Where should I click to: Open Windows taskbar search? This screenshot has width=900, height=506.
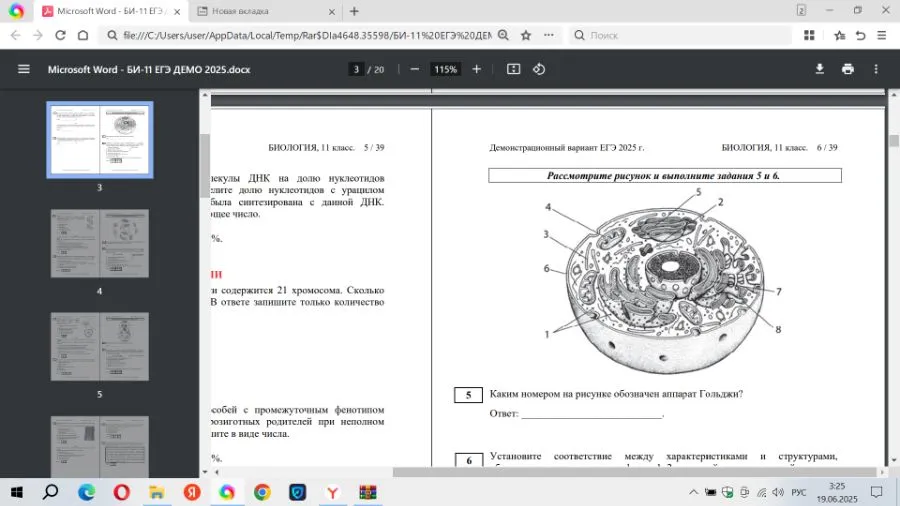[x=51, y=492]
